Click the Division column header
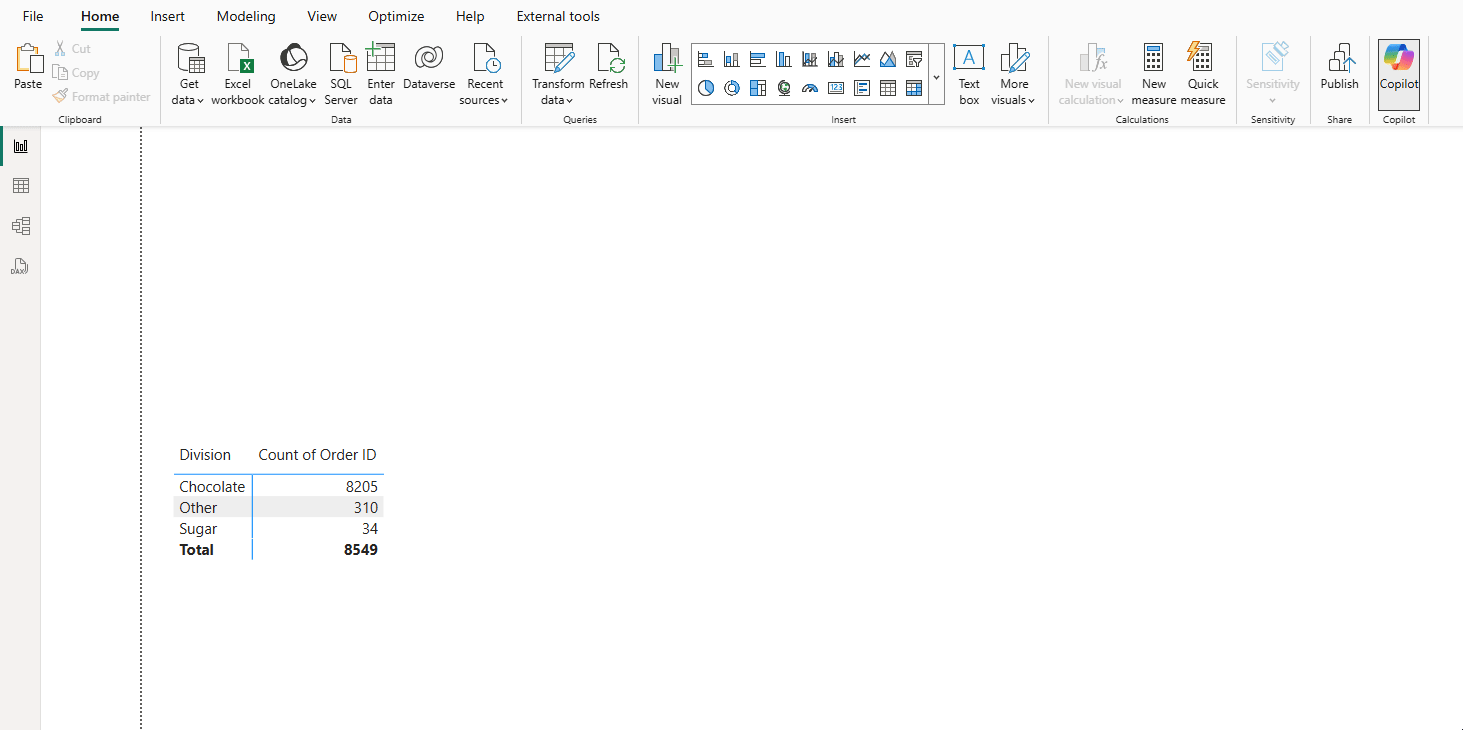 [x=205, y=455]
